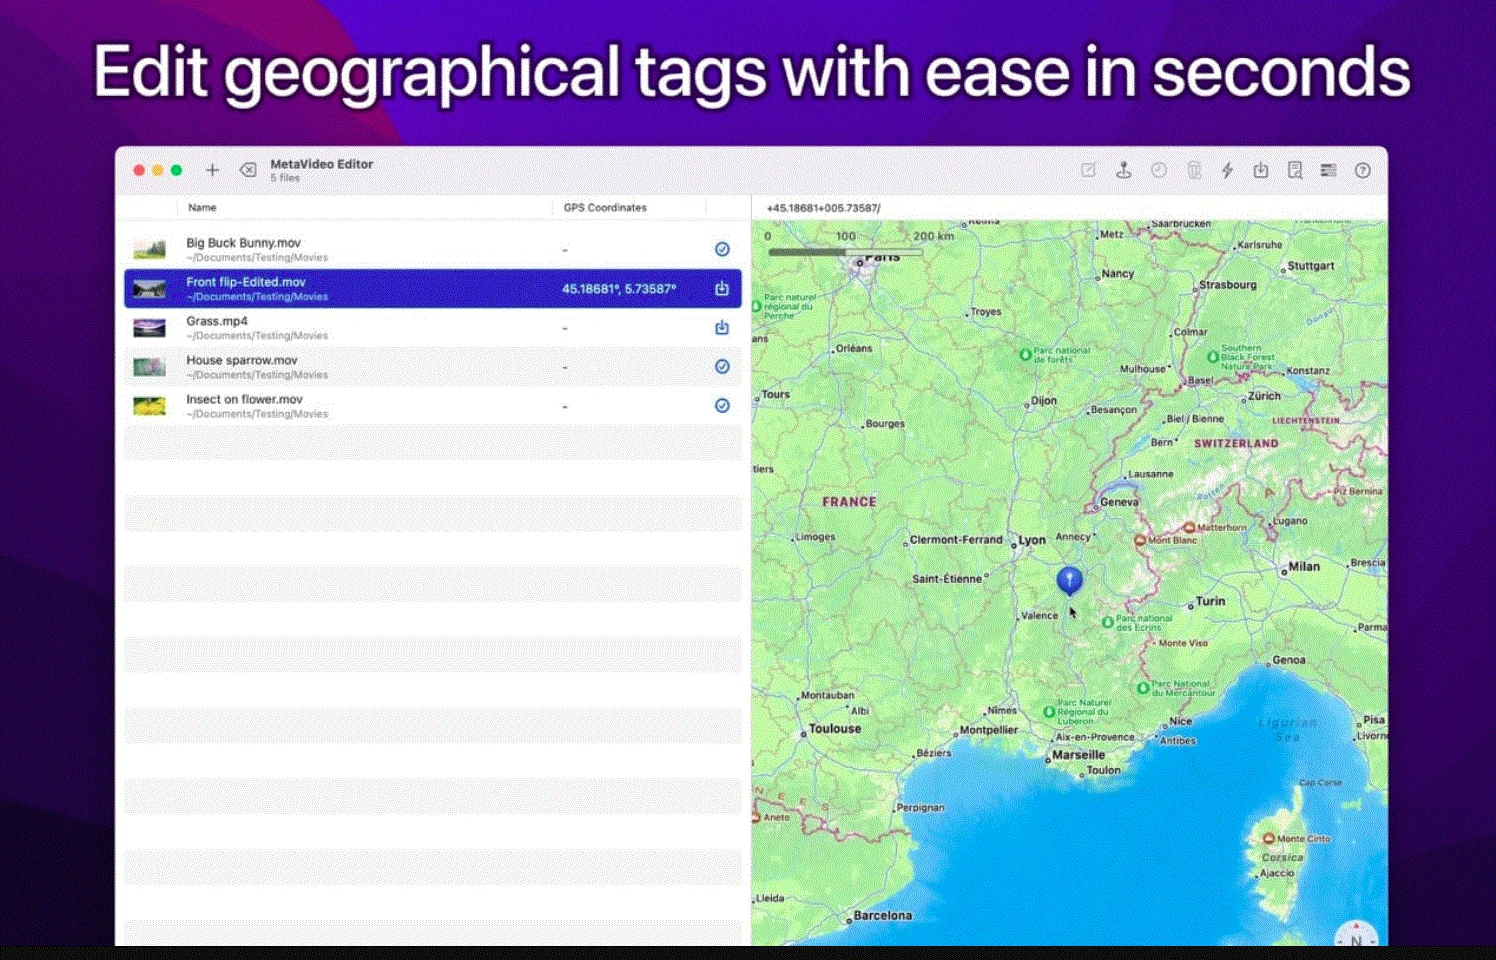Open the help question mark icon
The image size is (1496, 960).
[x=1363, y=171]
